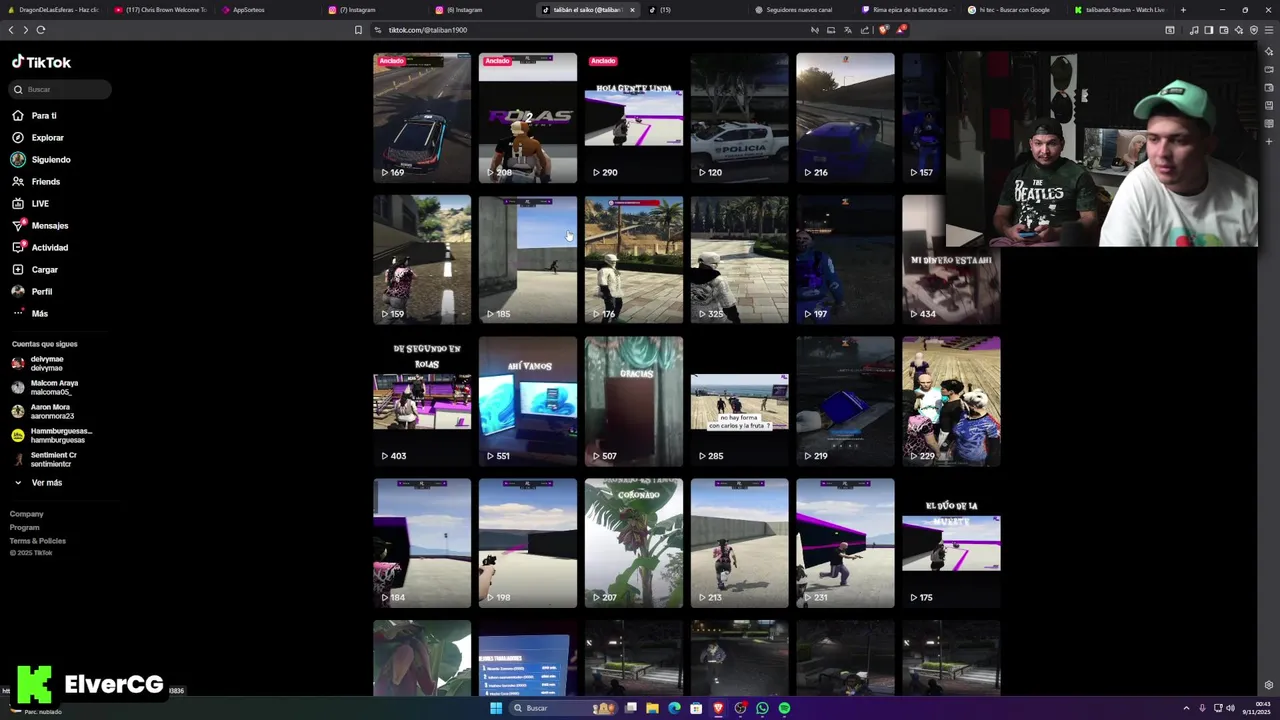Play AHÍ VAMOS video with 551 views
Screen dimensions: 1280x720
click(528, 402)
